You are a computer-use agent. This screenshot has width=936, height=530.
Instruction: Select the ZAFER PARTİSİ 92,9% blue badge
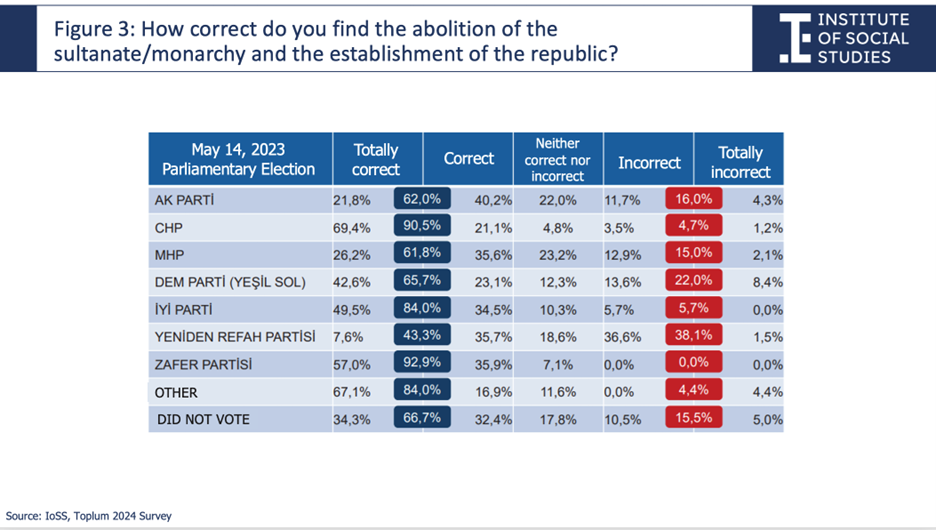pyautogui.click(x=422, y=362)
